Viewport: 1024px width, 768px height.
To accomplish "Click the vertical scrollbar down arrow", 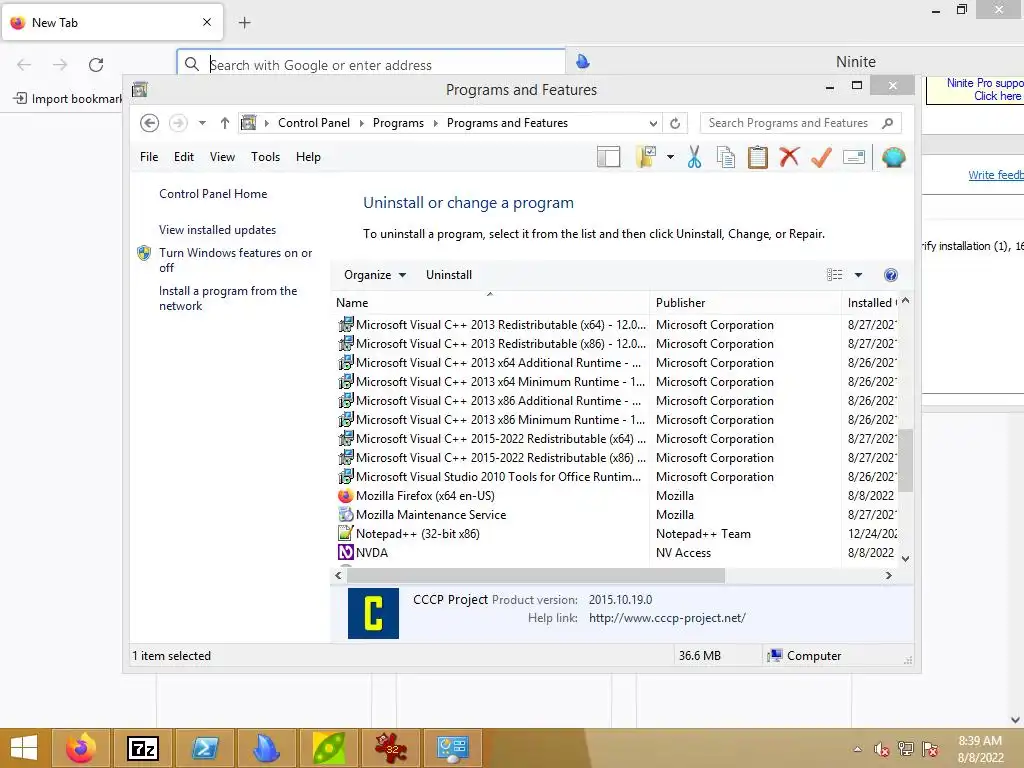I will [905, 559].
